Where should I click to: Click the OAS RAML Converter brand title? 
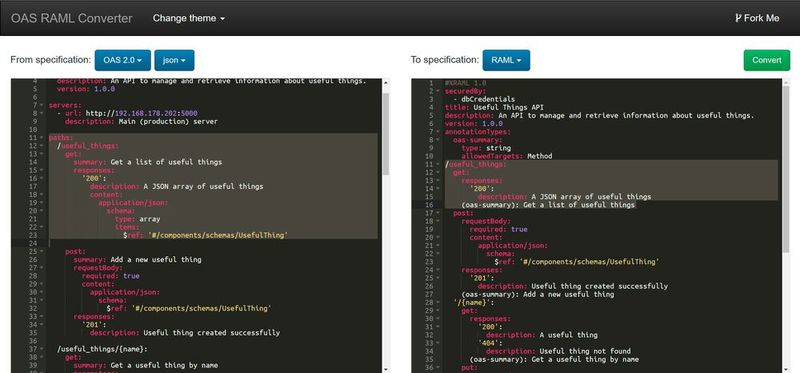(71, 18)
